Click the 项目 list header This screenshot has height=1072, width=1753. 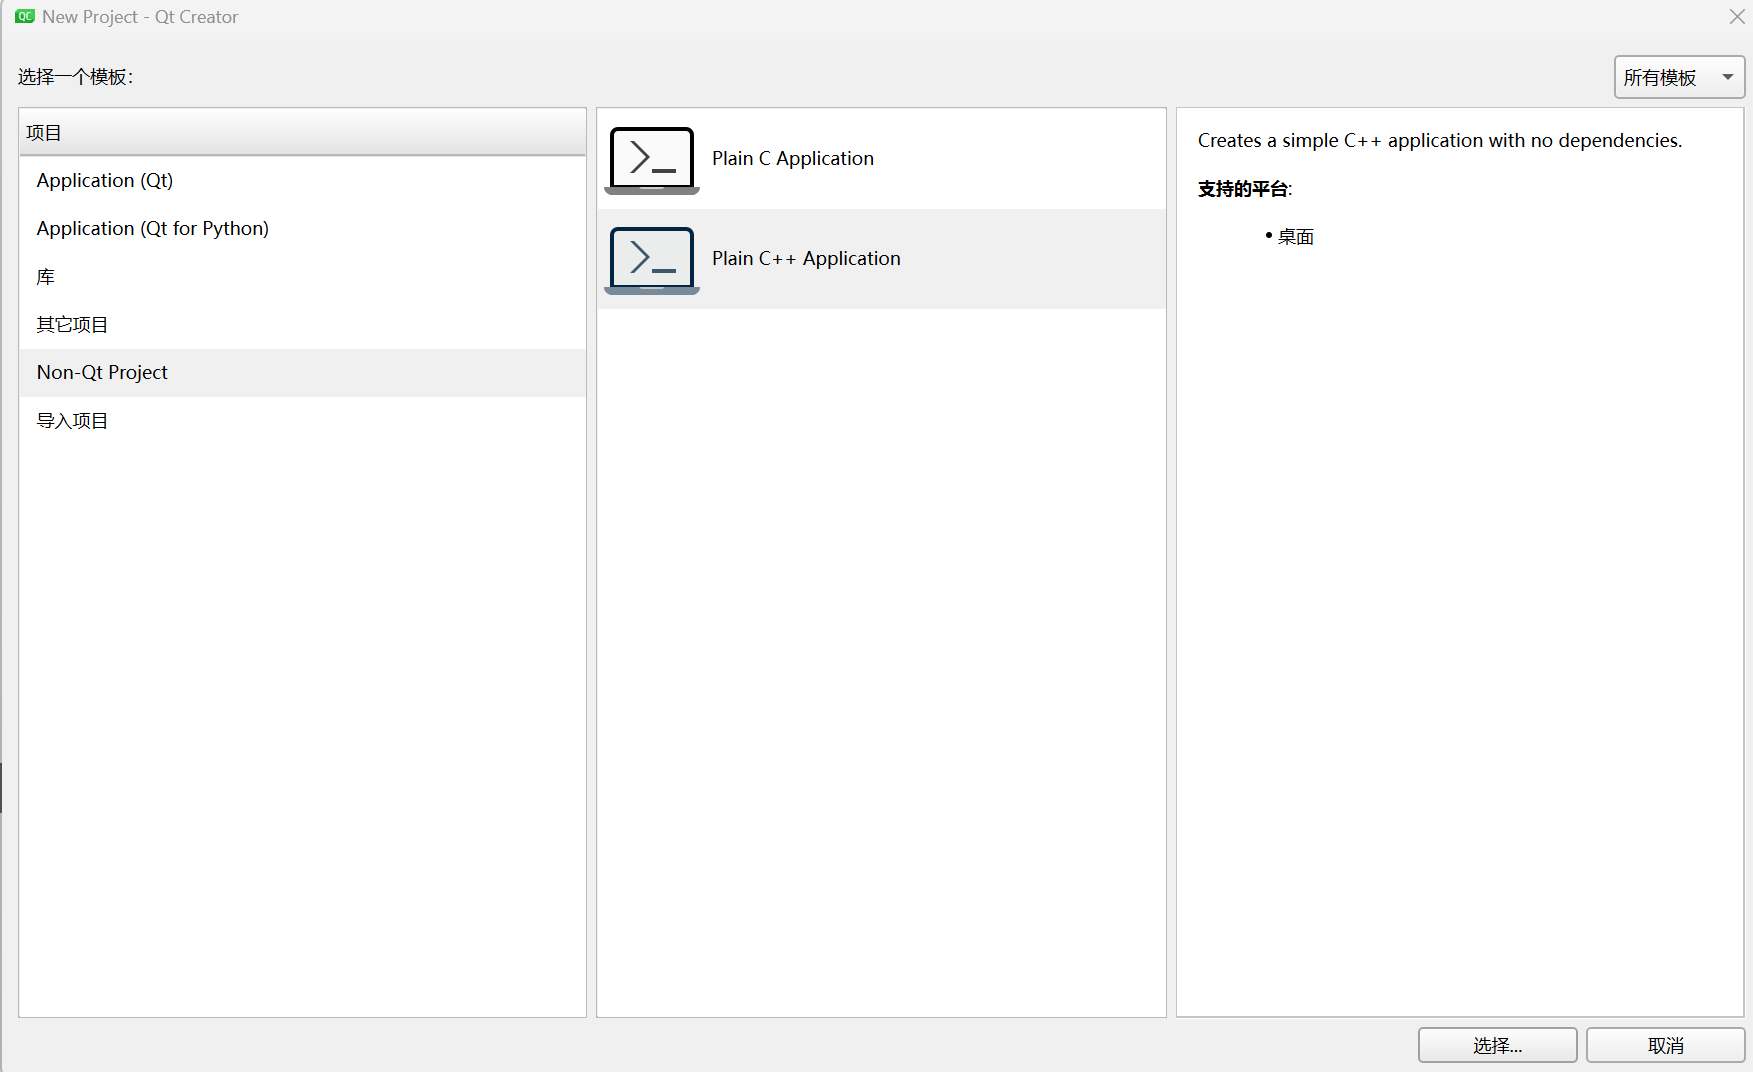(x=302, y=132)
